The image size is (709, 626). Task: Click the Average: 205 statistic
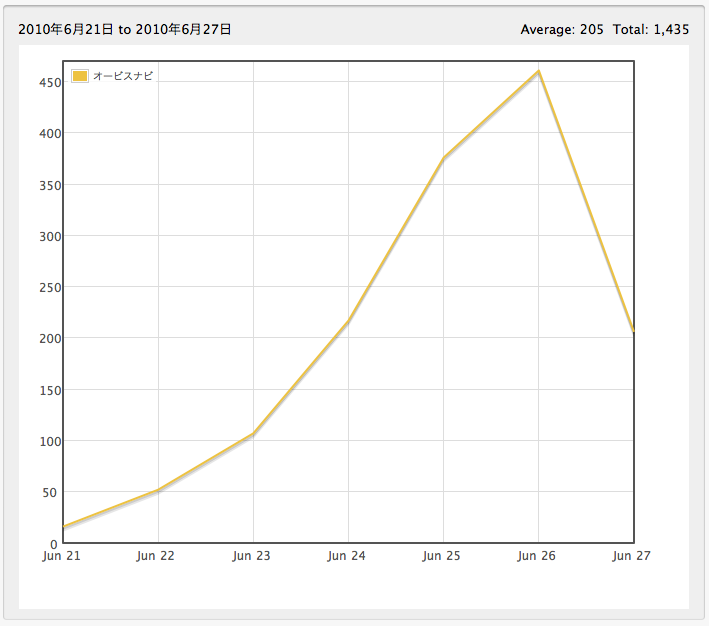click(561, 30)
